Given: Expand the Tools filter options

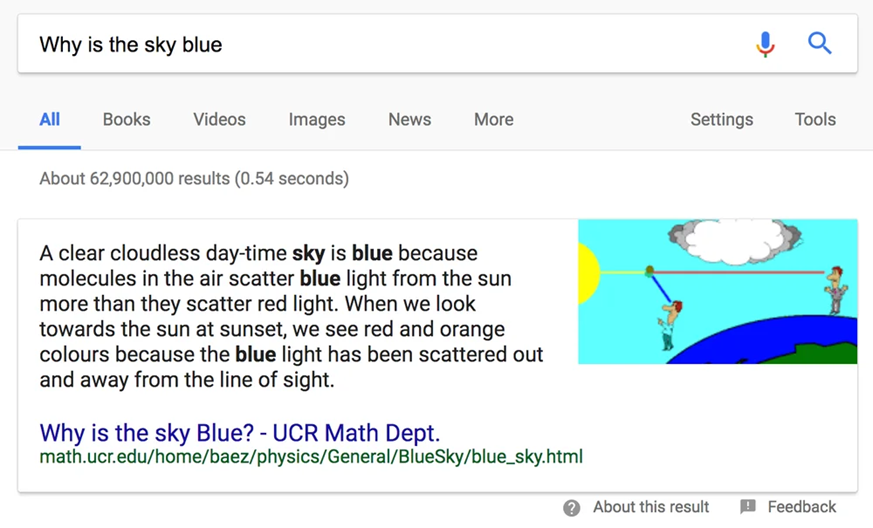Looking at the screenshot, I should point(815,120).
